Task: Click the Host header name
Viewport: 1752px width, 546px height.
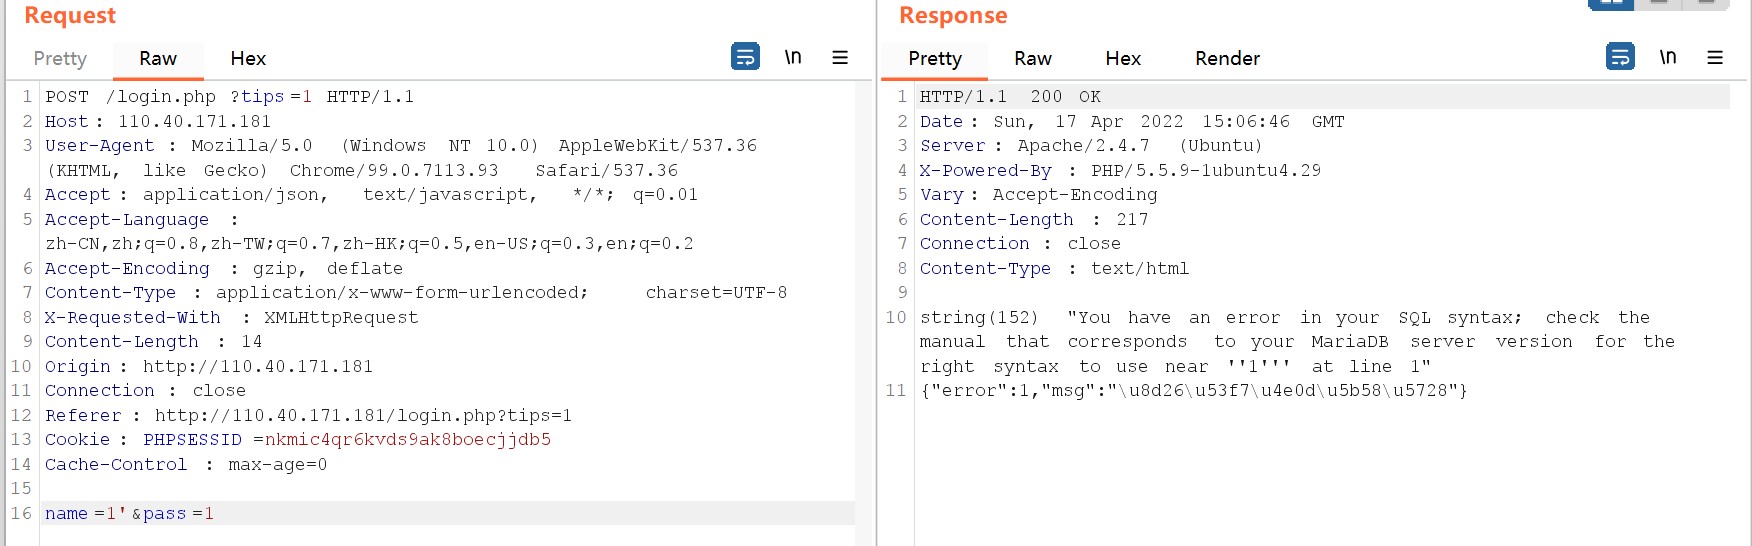Action: pyautogui.click(x=66, y=121)
